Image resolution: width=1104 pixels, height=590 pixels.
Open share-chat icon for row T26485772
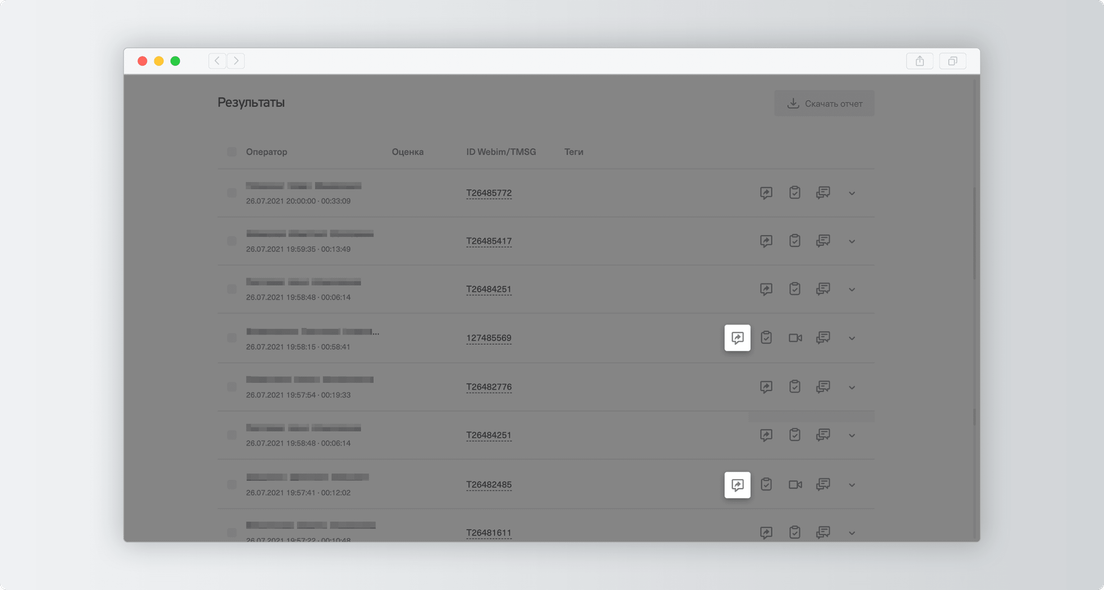coord(766,193)
